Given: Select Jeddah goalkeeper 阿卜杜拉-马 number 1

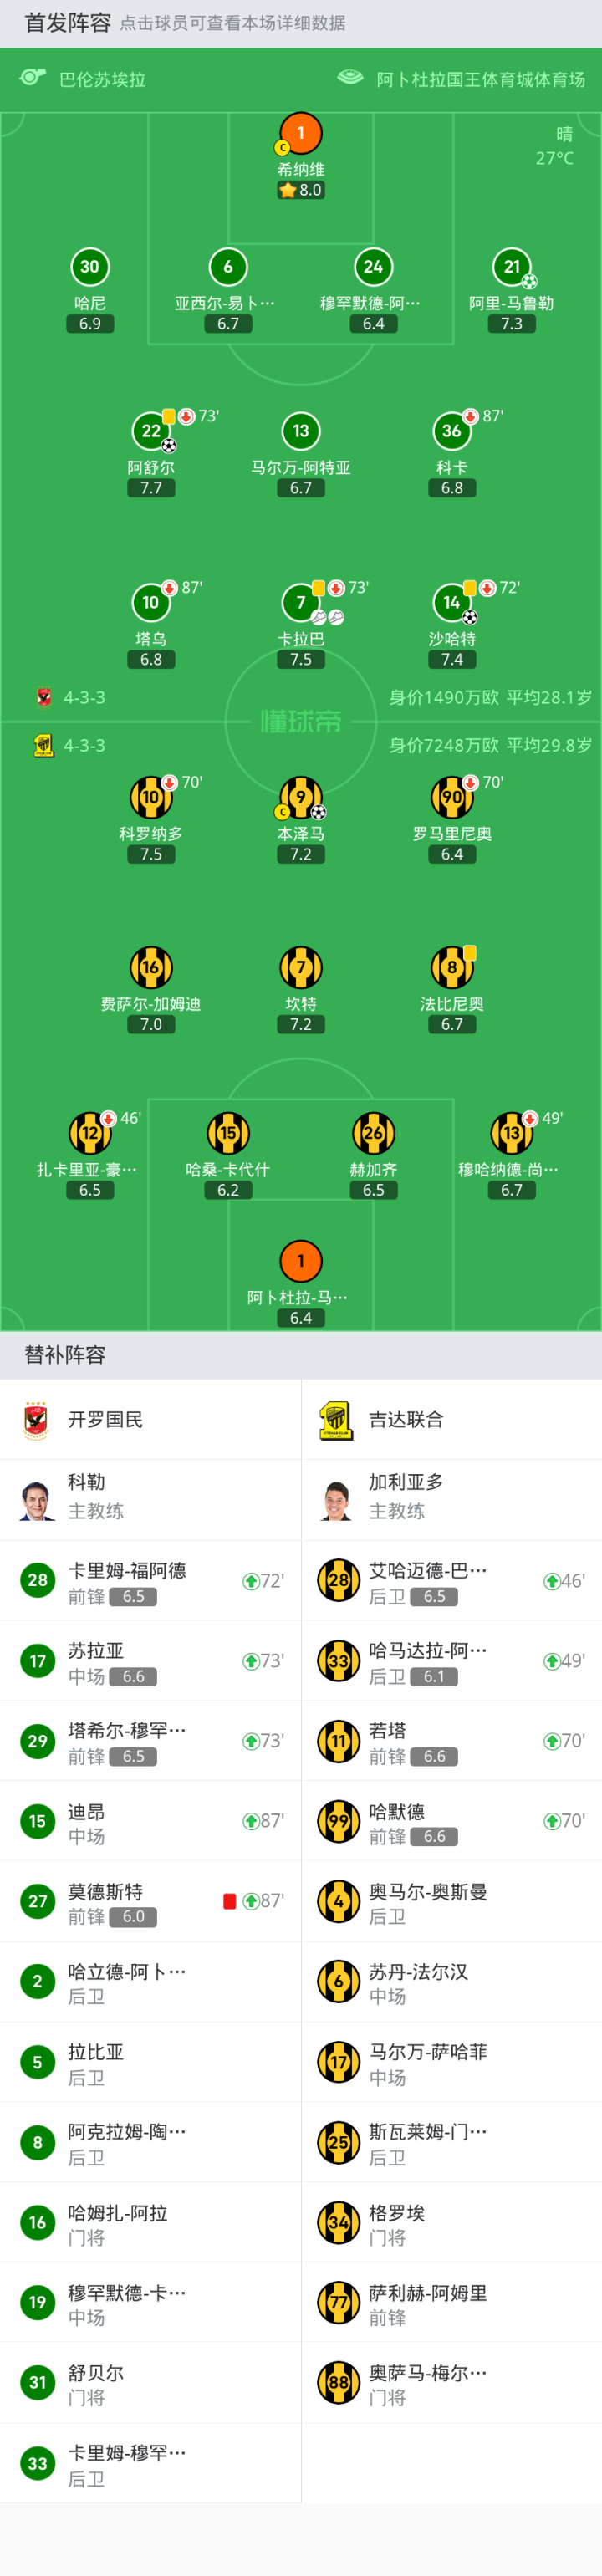Looking at the screenshot, I should [x=300, y=1261].
